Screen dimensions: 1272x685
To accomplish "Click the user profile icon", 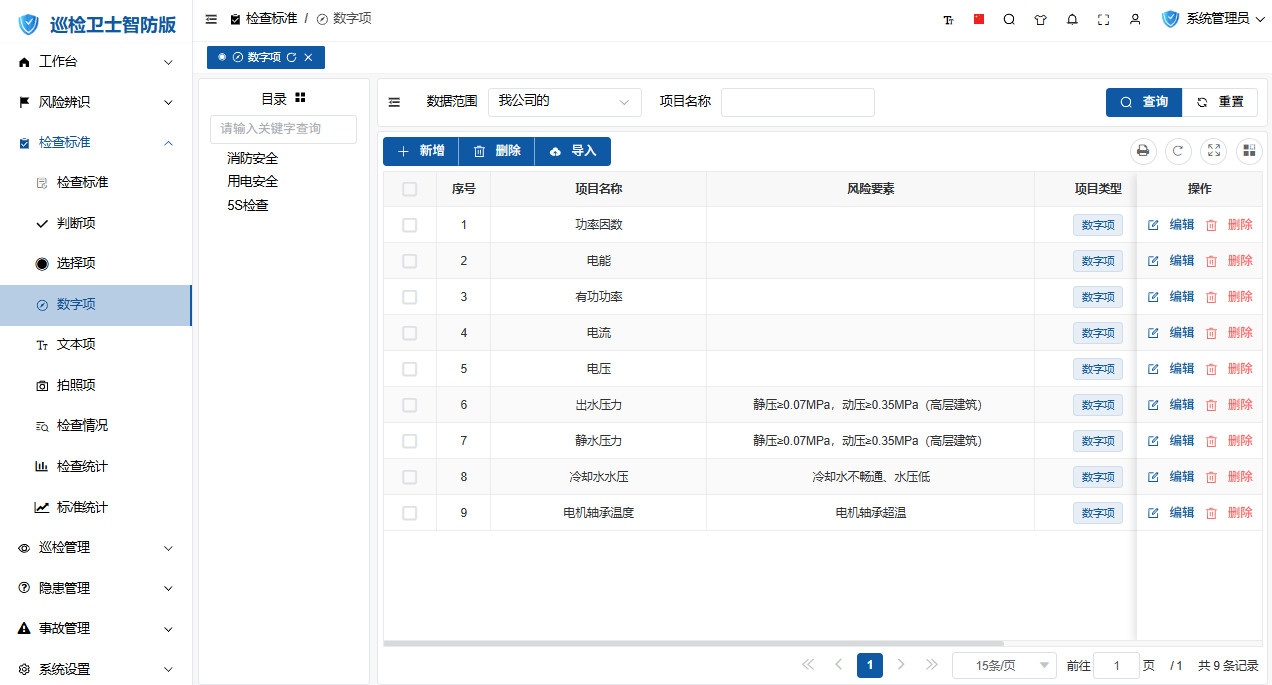I will pos(1134,19).
